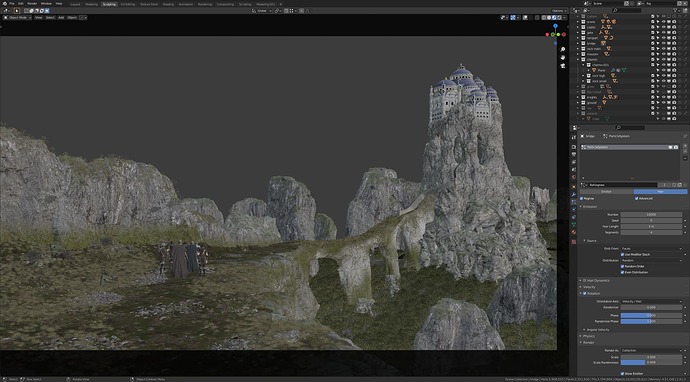
Task: Click the pan hand icon in viewport
Action: [563, 58]
